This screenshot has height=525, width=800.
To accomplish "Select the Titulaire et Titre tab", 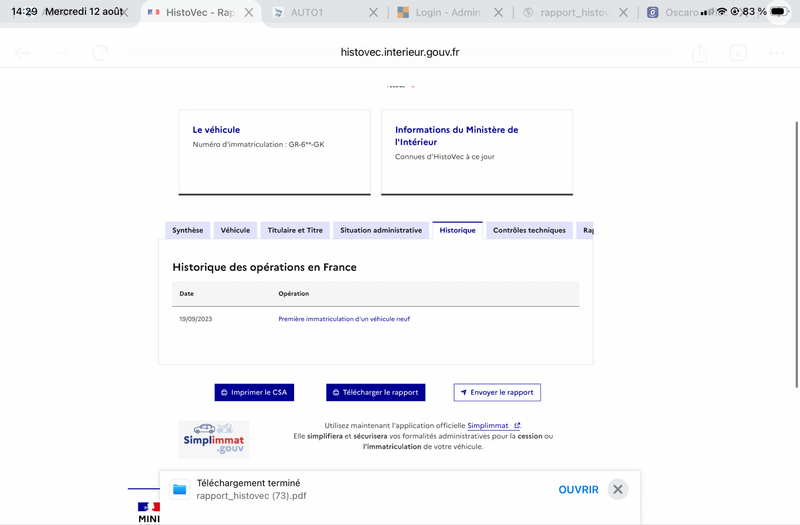I will click(x=295, y=230).
